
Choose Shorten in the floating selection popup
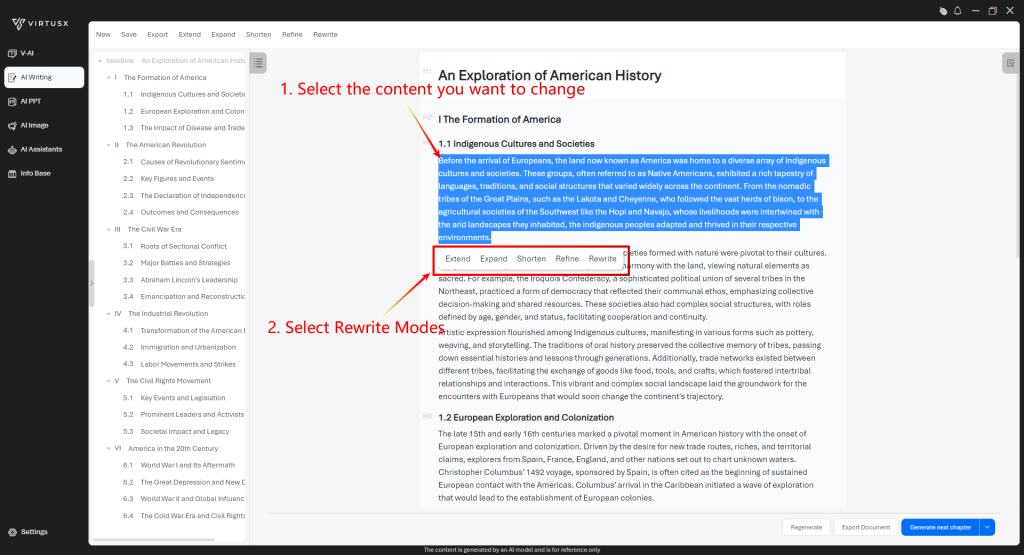pyautogui.click(x=531, y=259)
